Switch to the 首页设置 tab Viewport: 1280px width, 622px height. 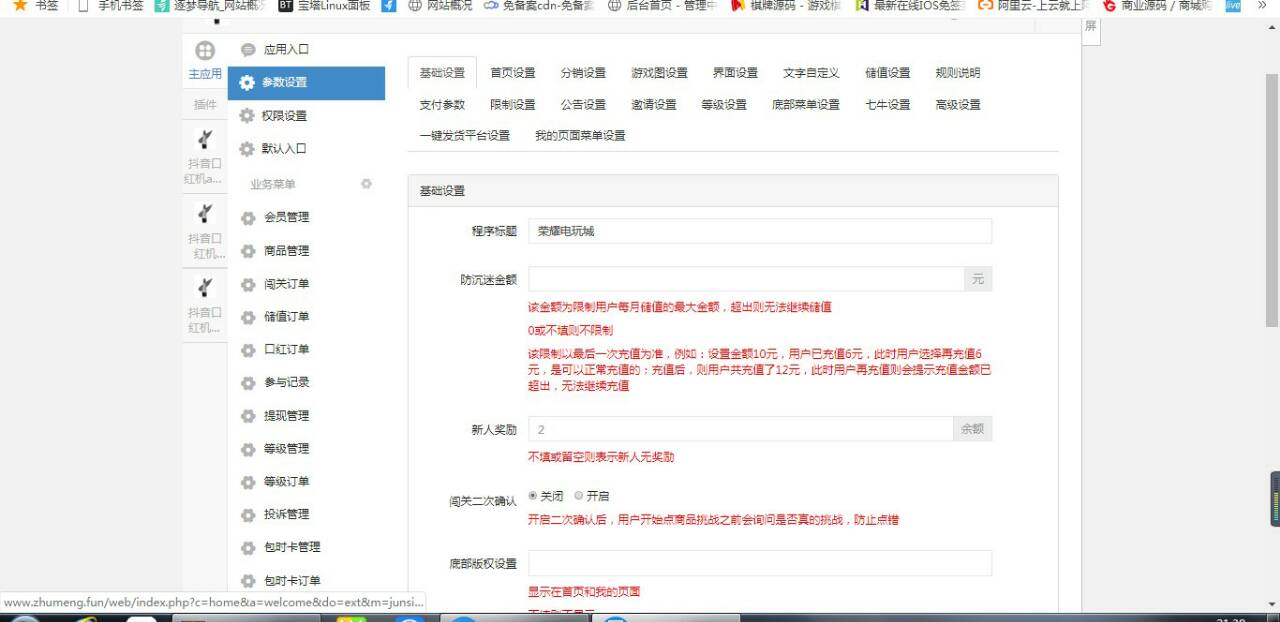(x=513, y=73)
